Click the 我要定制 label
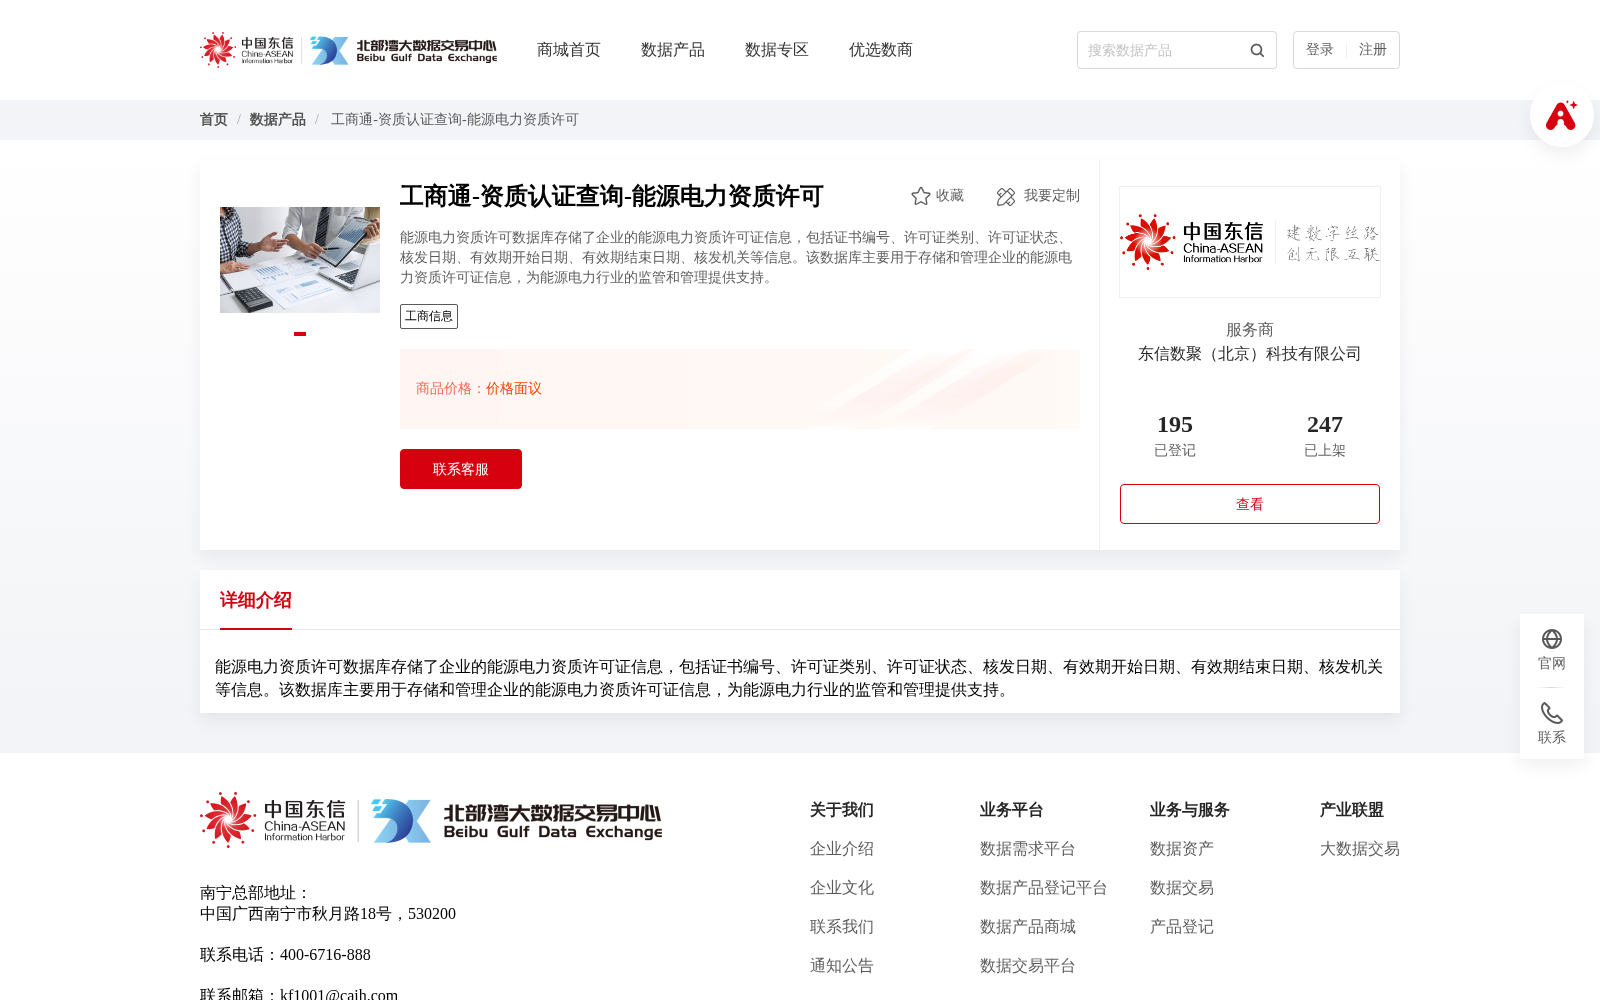 click(1052, 196)
